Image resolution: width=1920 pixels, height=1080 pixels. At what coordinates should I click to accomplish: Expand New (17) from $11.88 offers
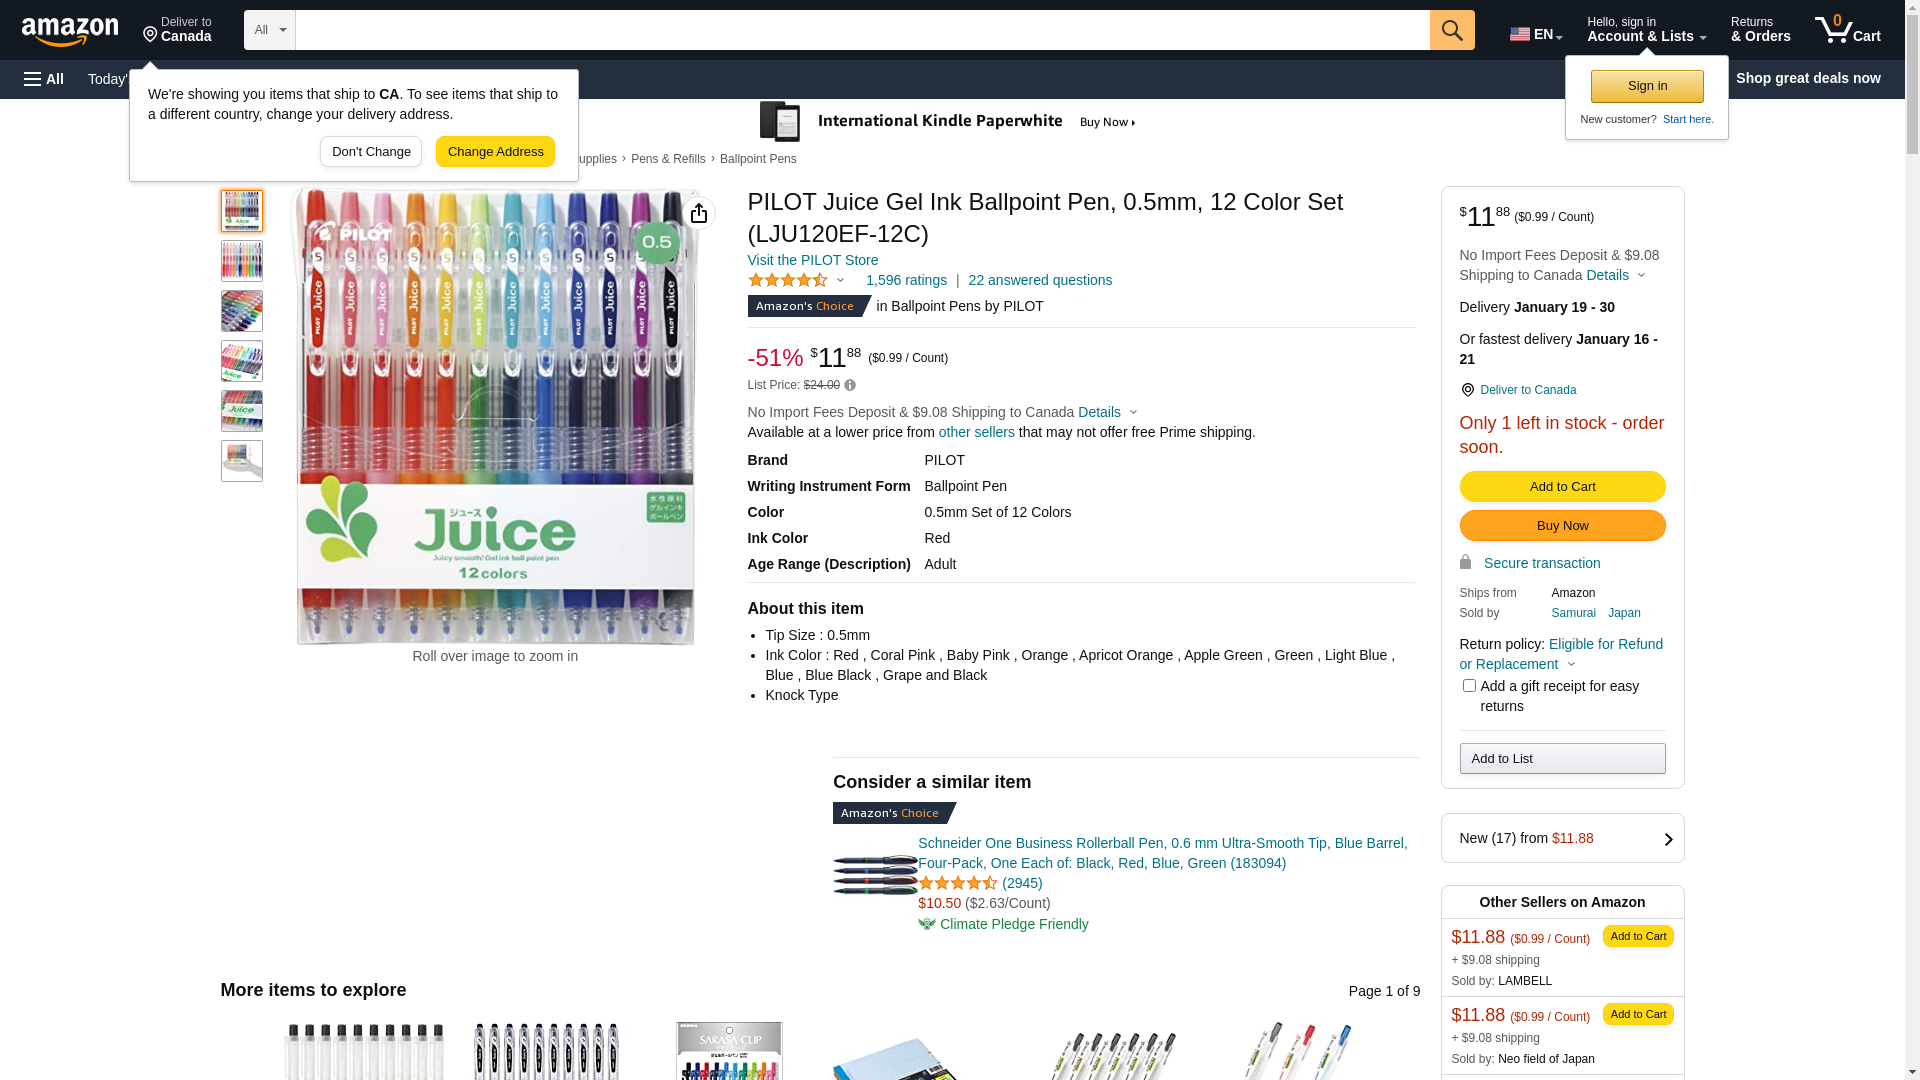[1562, 838]
